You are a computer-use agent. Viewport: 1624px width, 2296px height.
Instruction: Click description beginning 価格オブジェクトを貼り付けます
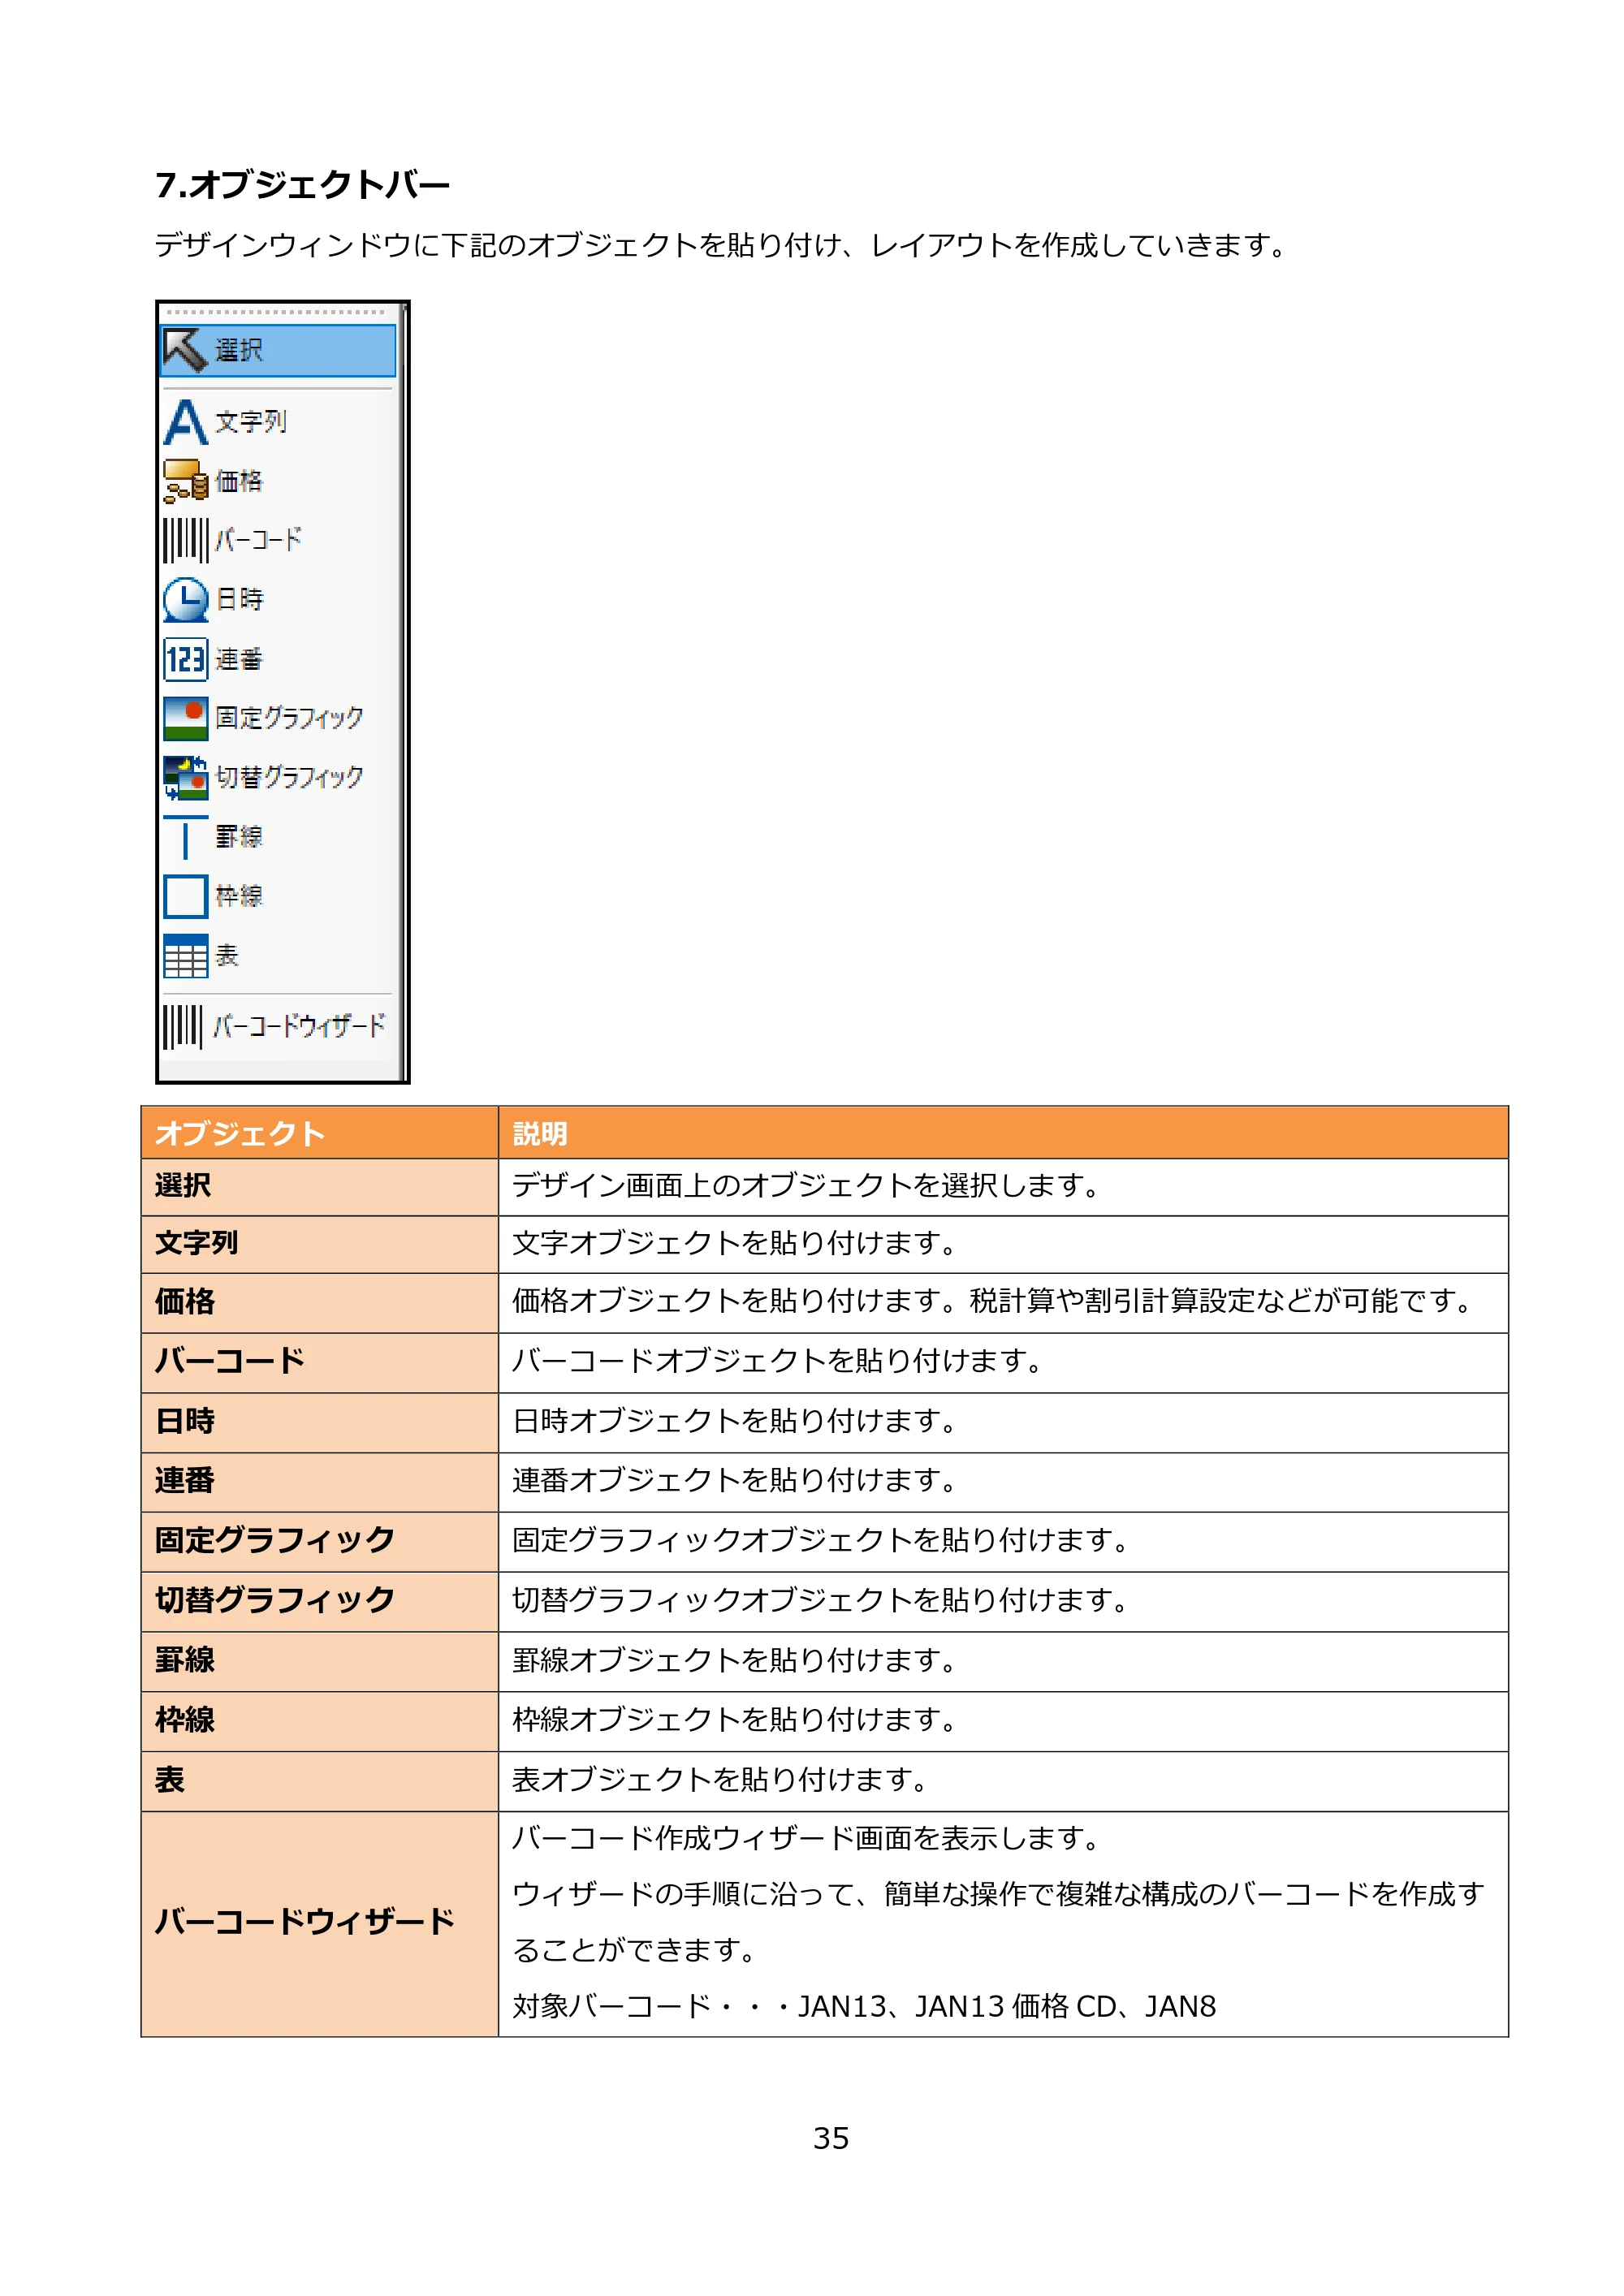coord(994,1302)
